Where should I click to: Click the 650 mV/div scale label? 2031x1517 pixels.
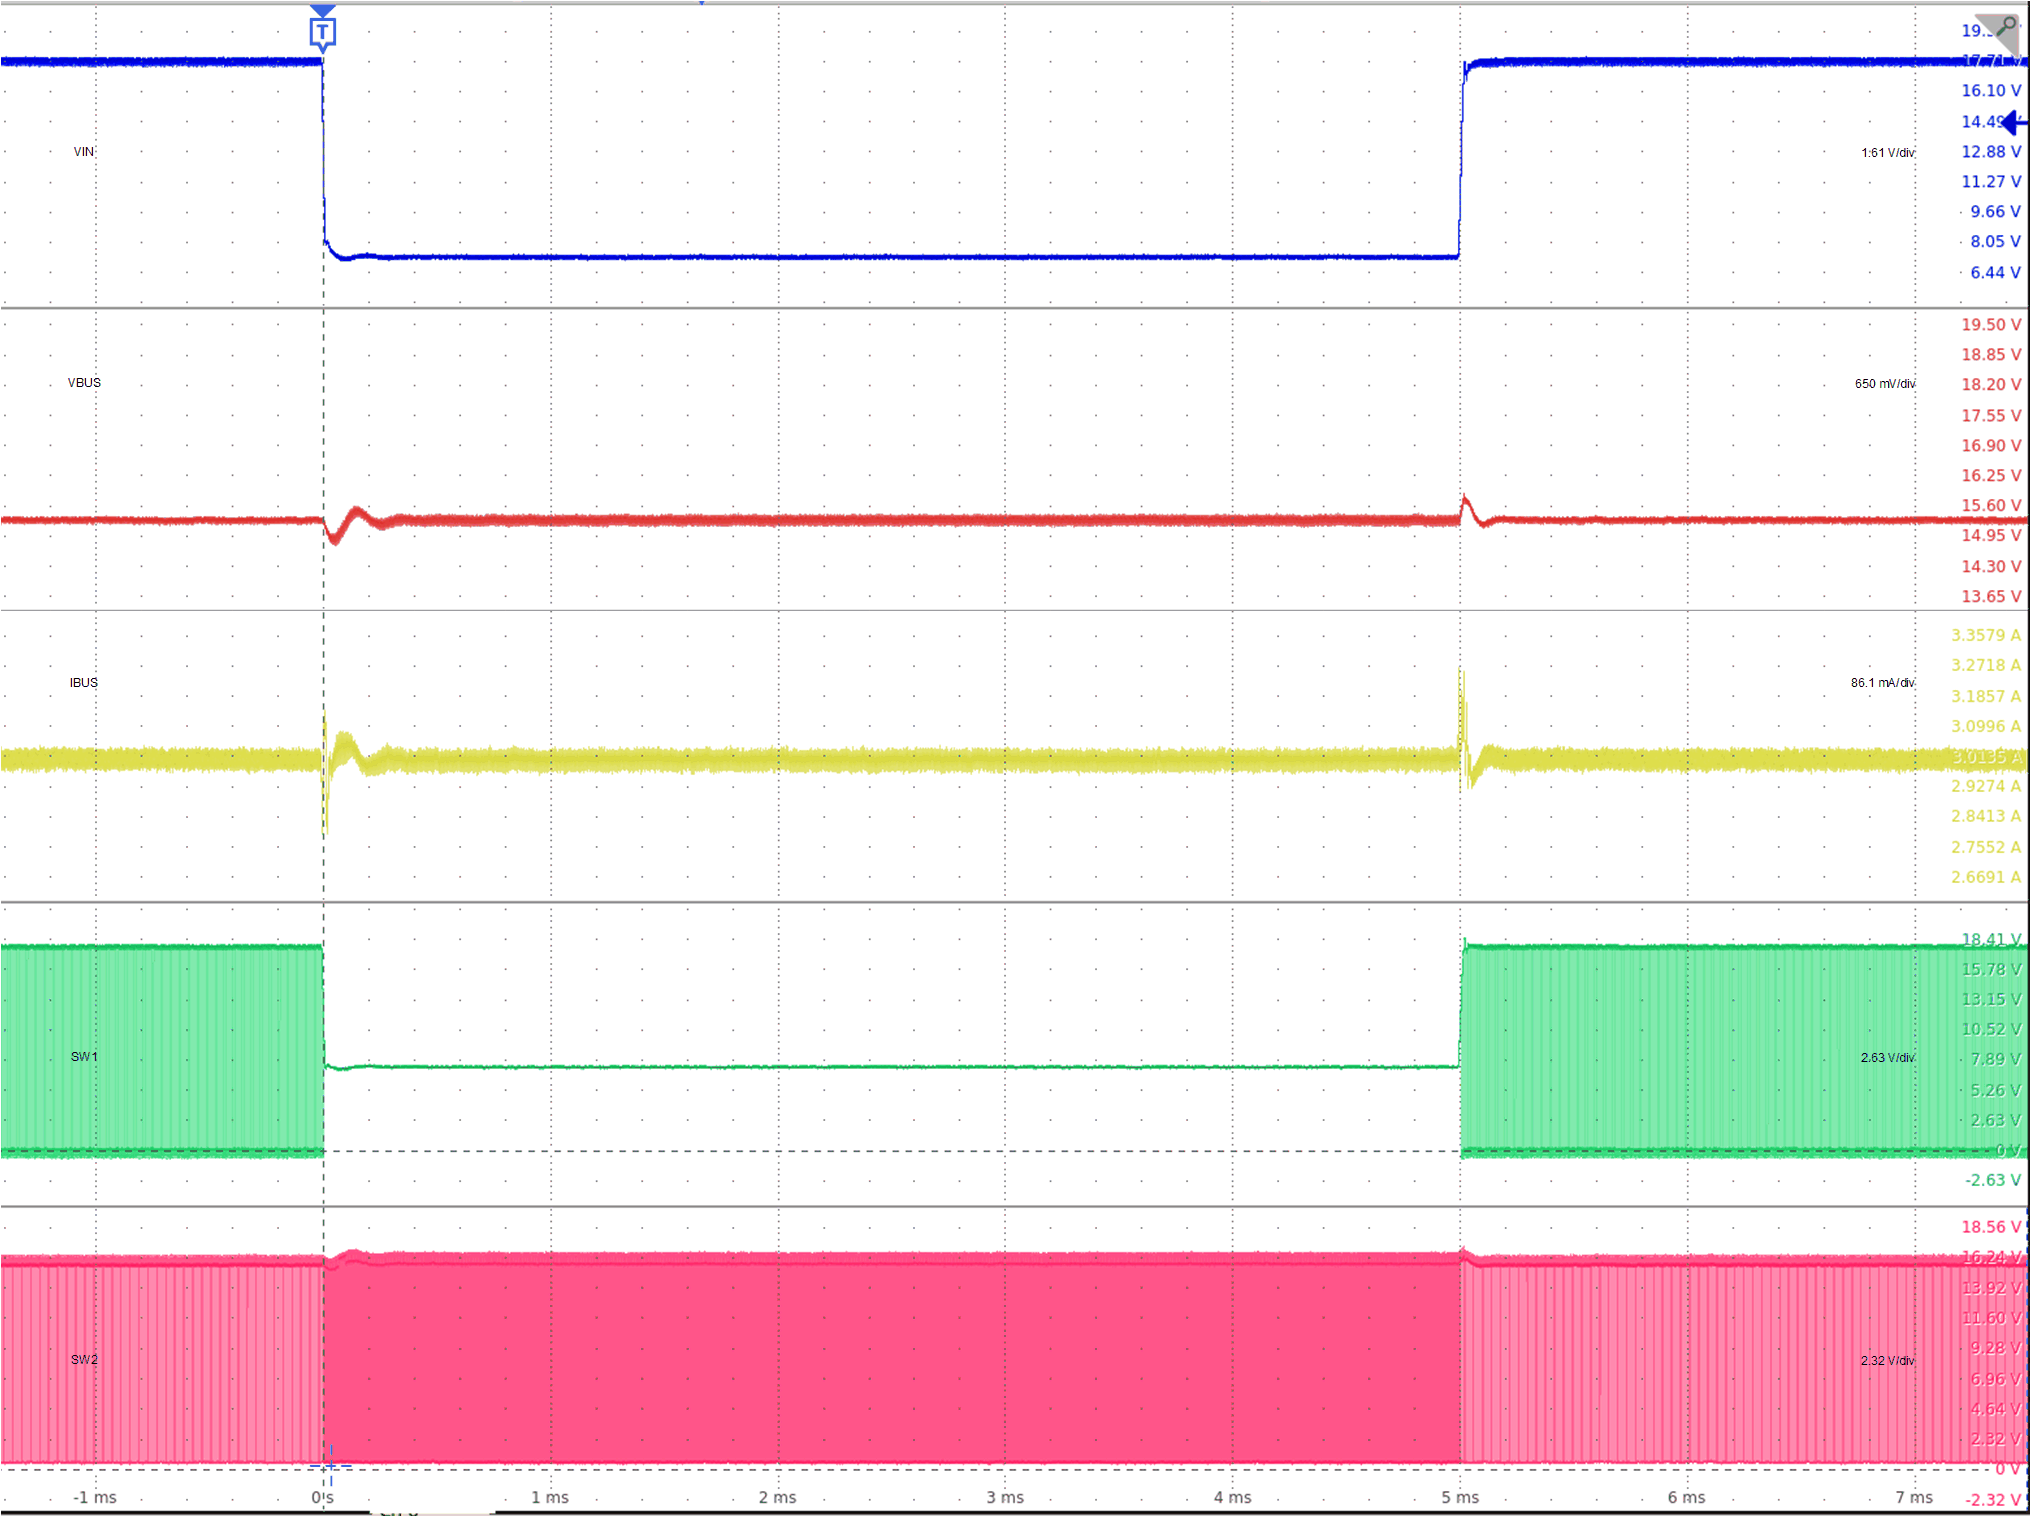[x=1885, y=384]
